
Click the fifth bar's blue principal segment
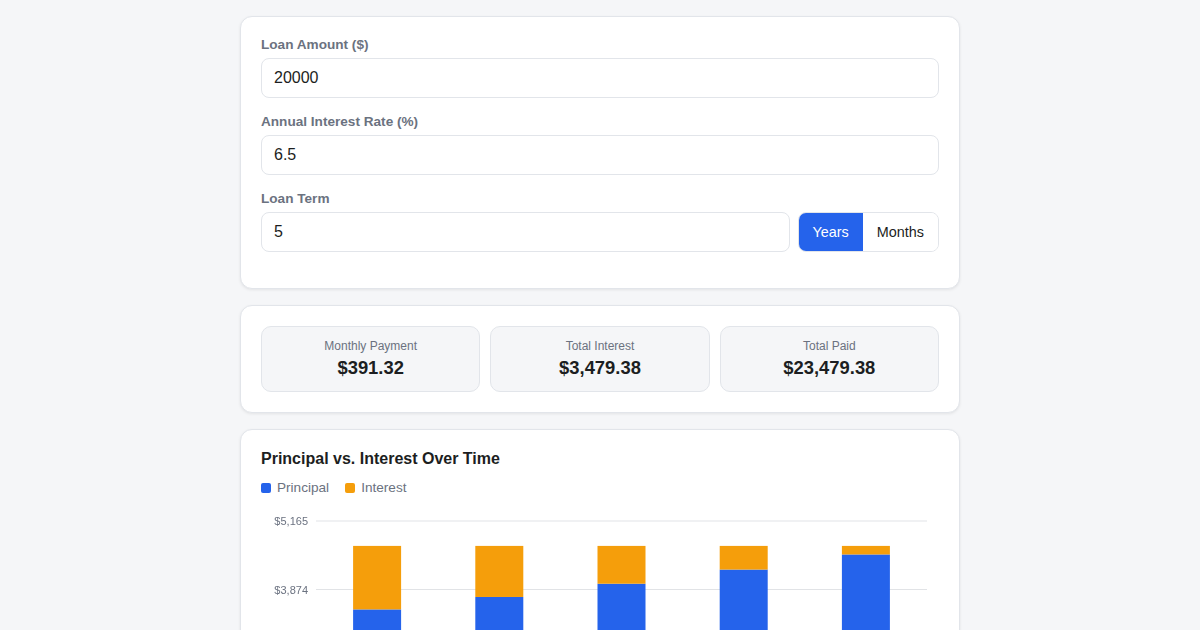[866, 592]
